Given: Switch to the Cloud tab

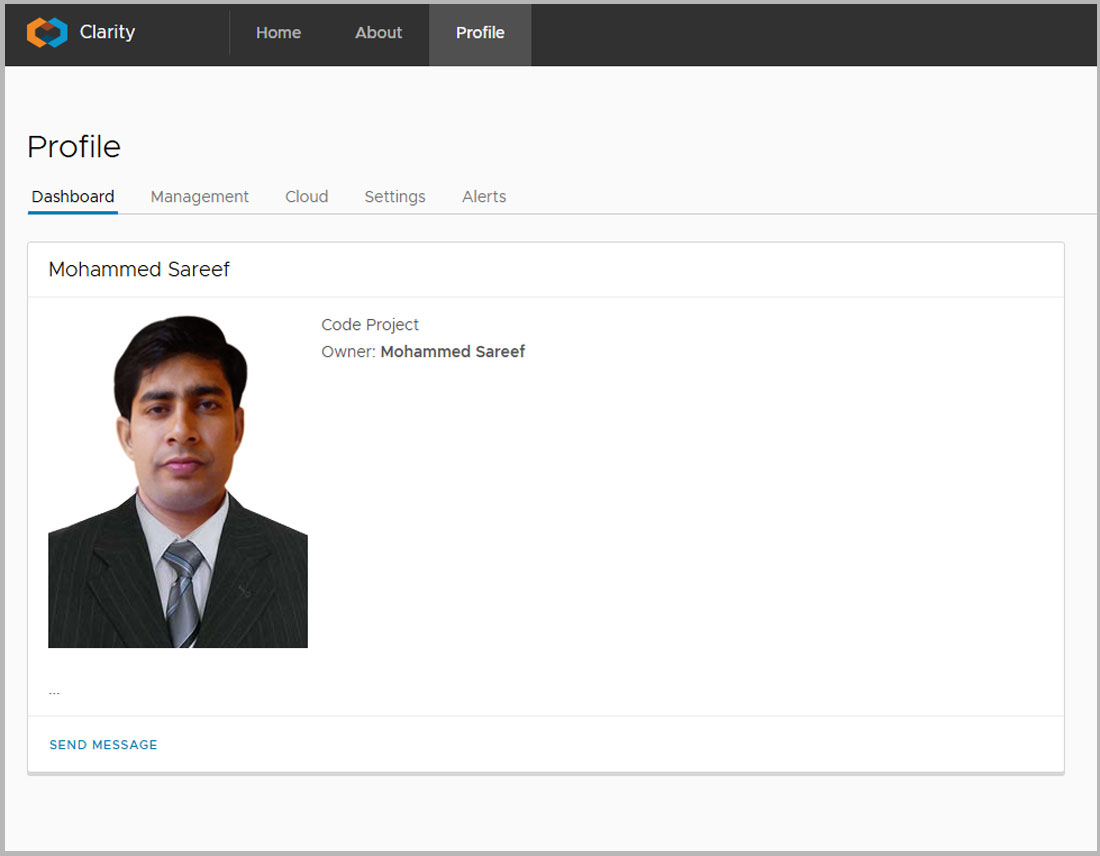Looking at the screenshot, I should pos(306,197).
